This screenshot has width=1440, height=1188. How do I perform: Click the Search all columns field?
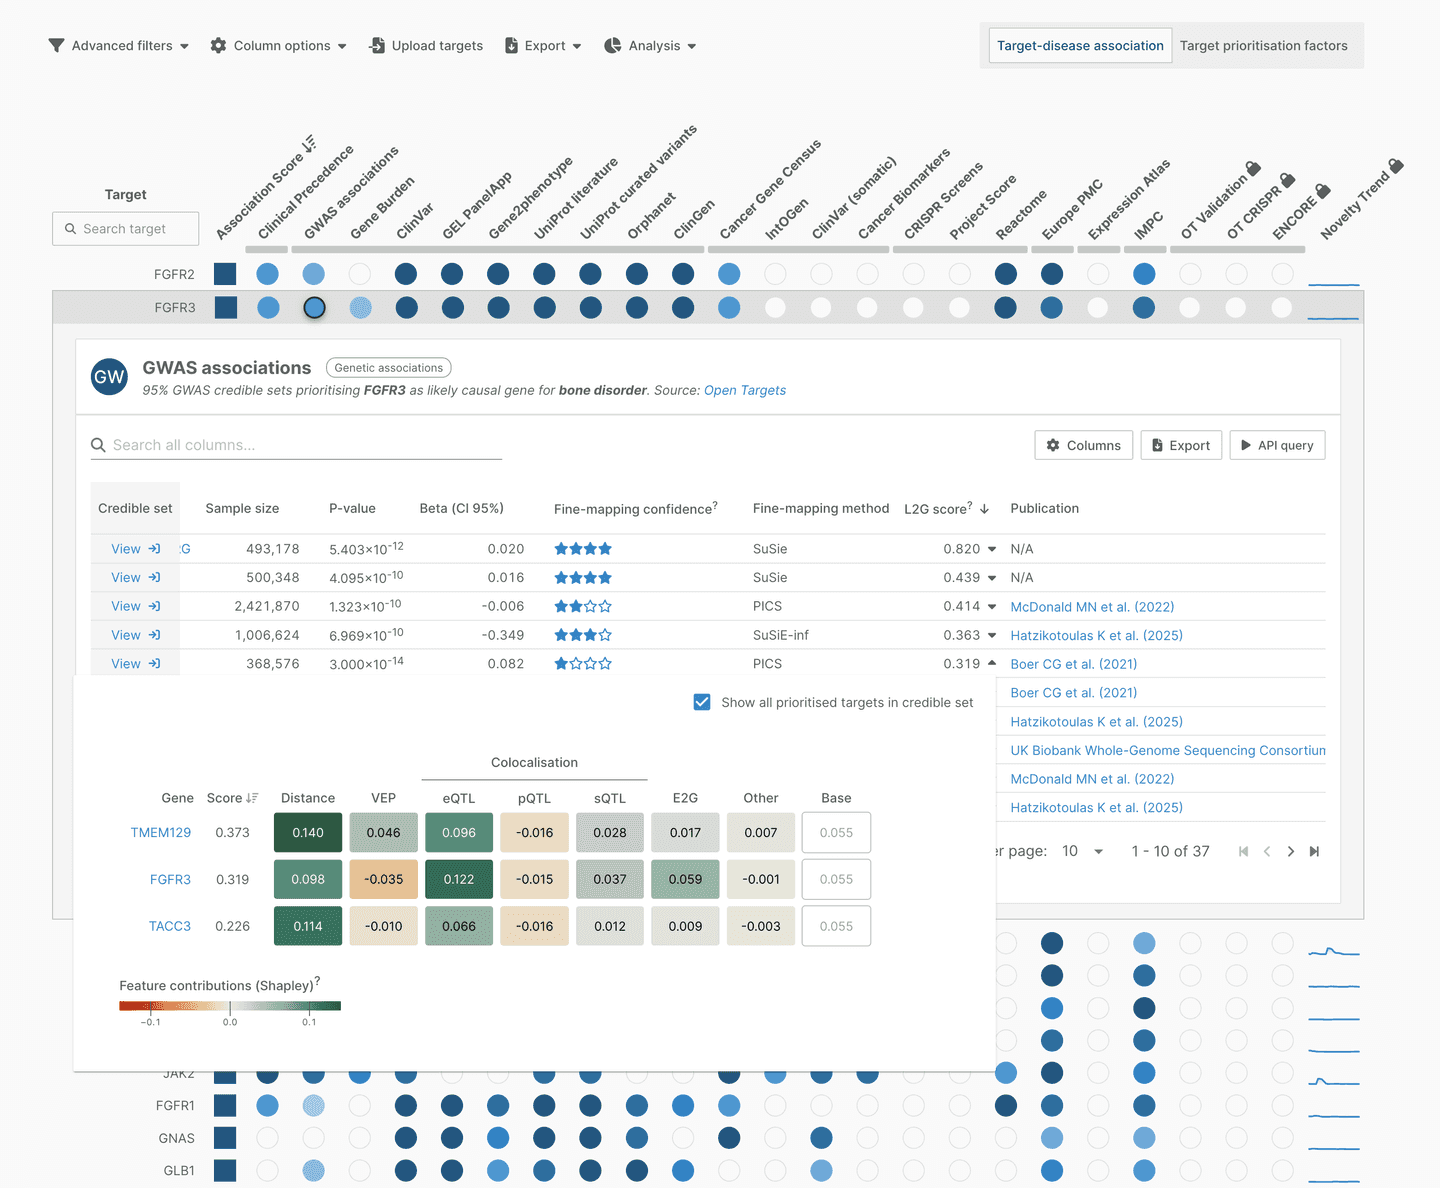pos(296,445)
